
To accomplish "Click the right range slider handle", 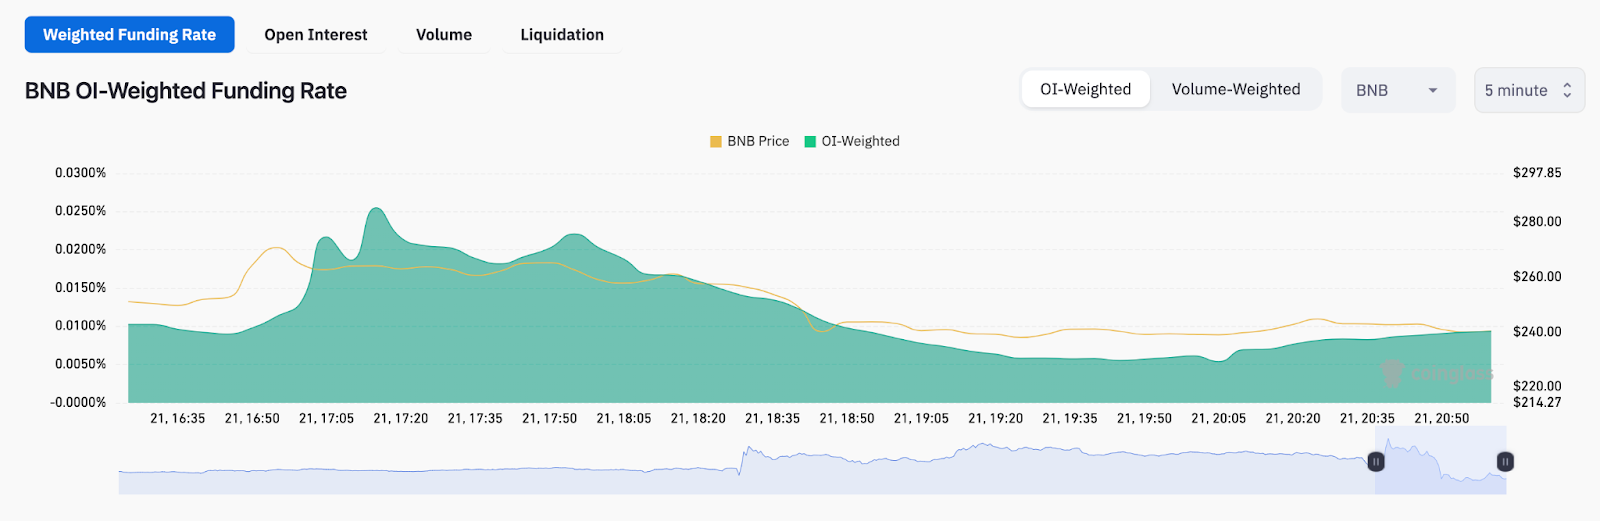I will coord(1505,462).
